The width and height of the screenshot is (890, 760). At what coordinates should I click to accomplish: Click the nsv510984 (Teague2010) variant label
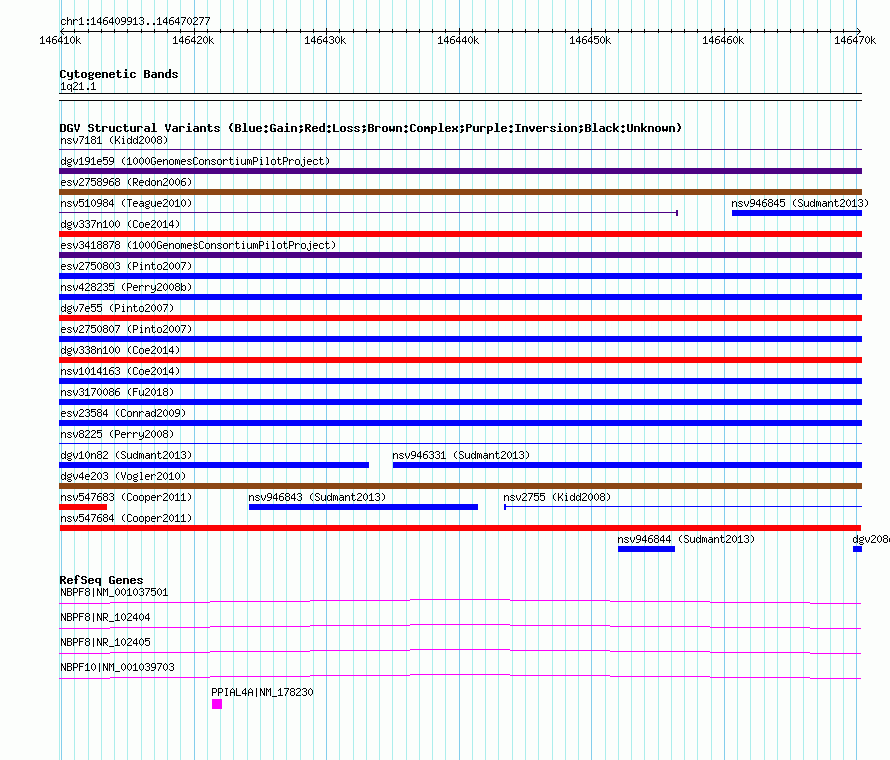pos(126,203)
